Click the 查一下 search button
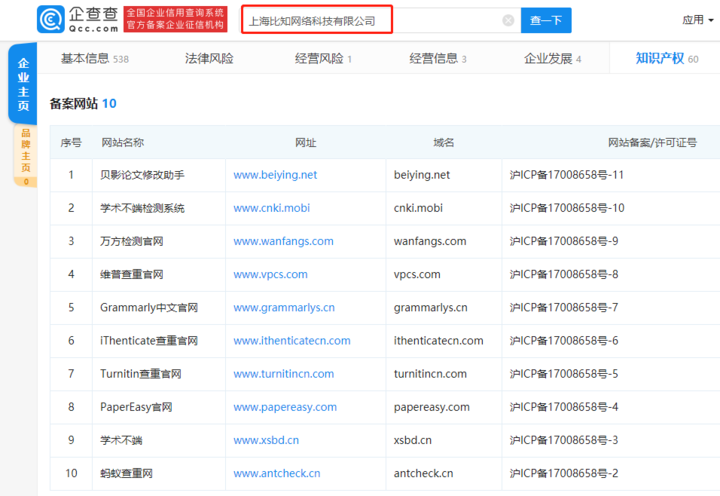The width and height of the screenshot is (720, 496). [x=546, y=20]
